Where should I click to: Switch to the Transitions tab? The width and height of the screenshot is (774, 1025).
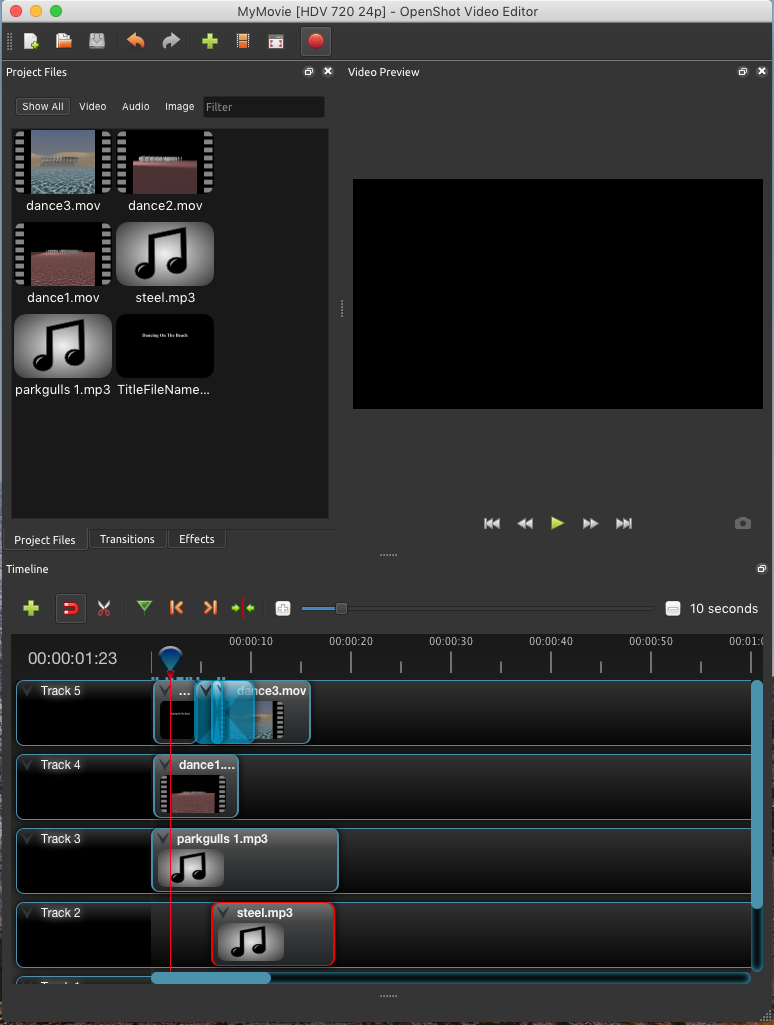[127, 539]
